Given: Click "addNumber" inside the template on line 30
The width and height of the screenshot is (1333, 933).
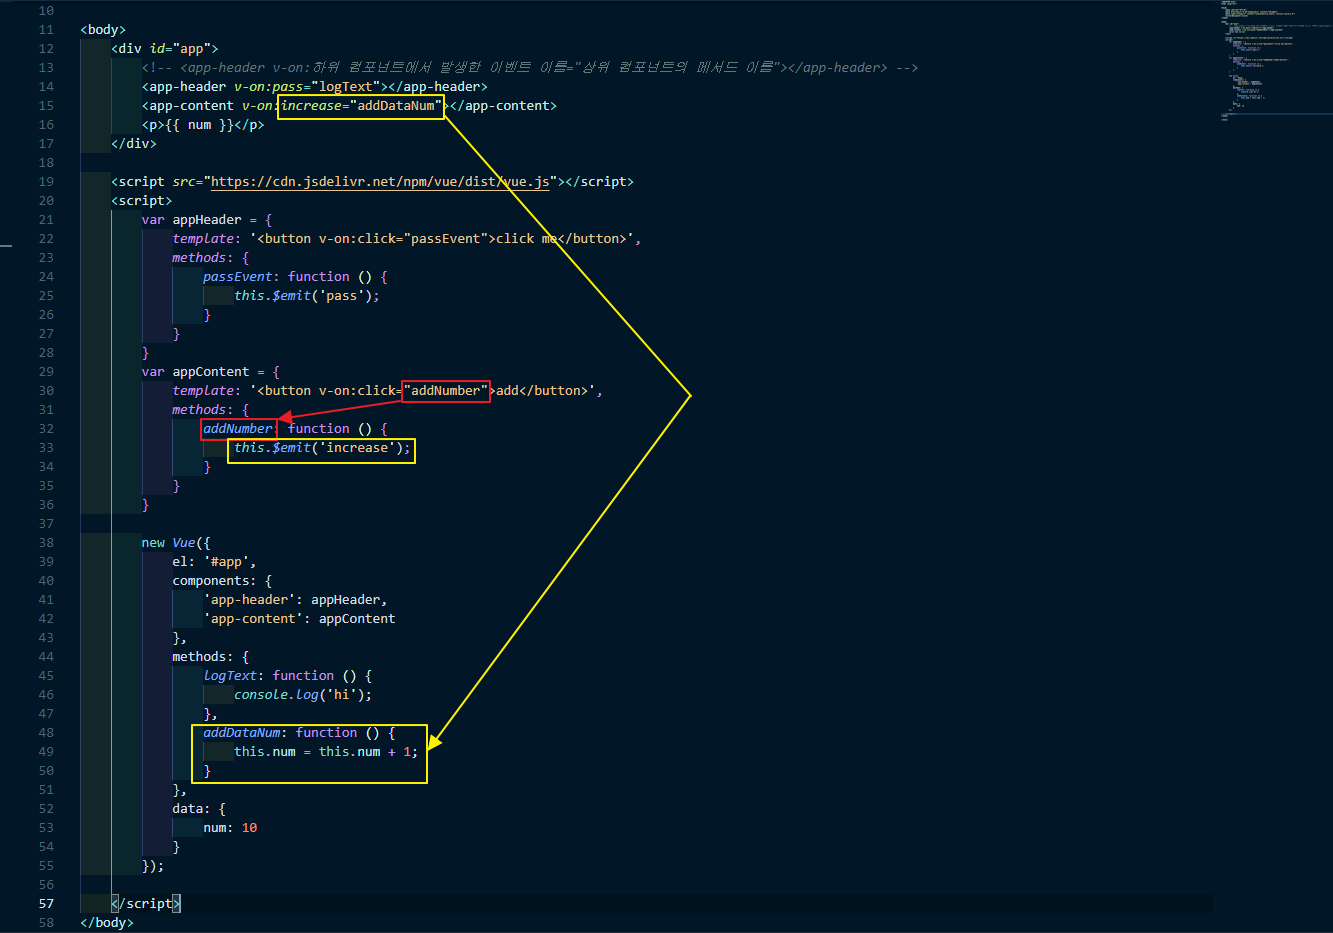Looking at the screenshot, I should 446,391.
